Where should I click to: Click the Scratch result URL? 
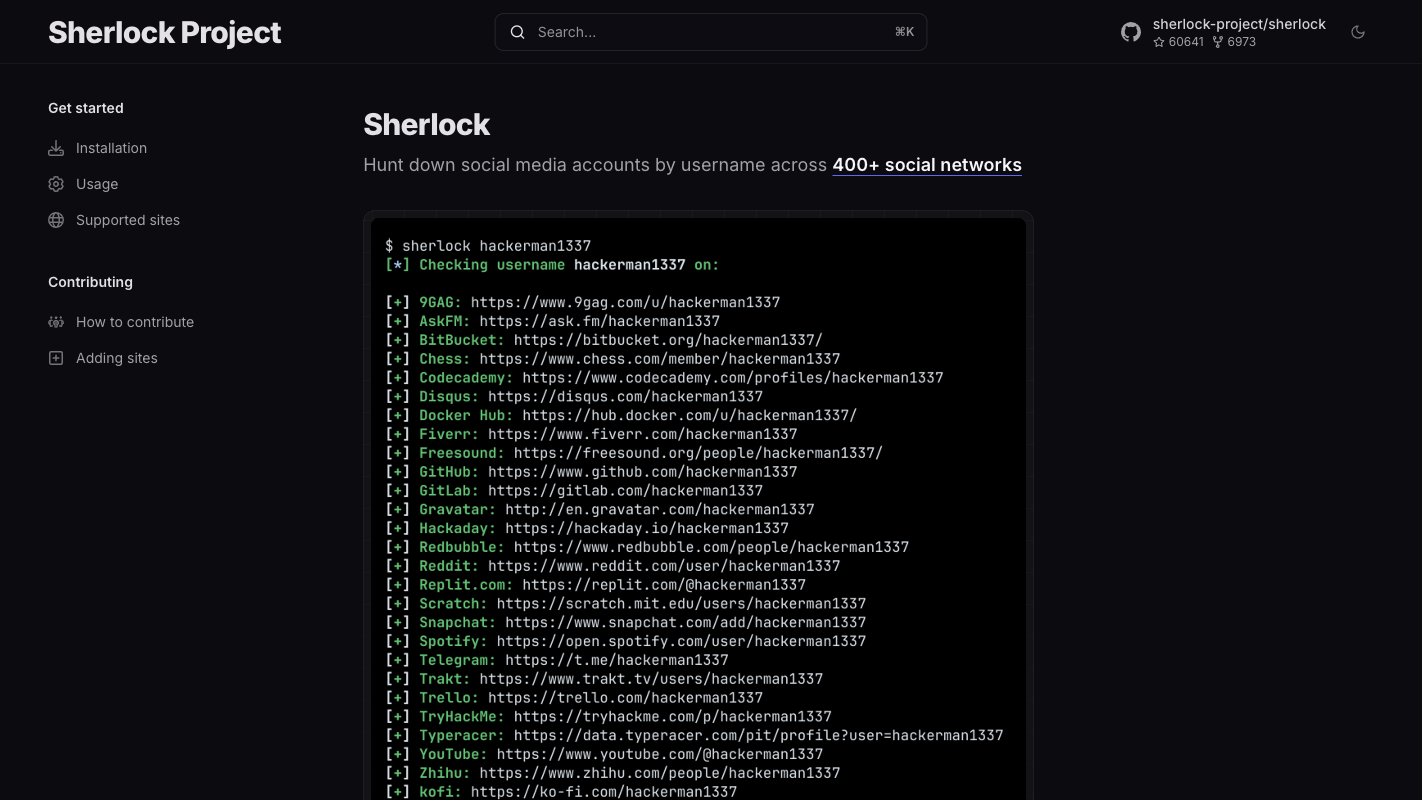click(681, 604)
